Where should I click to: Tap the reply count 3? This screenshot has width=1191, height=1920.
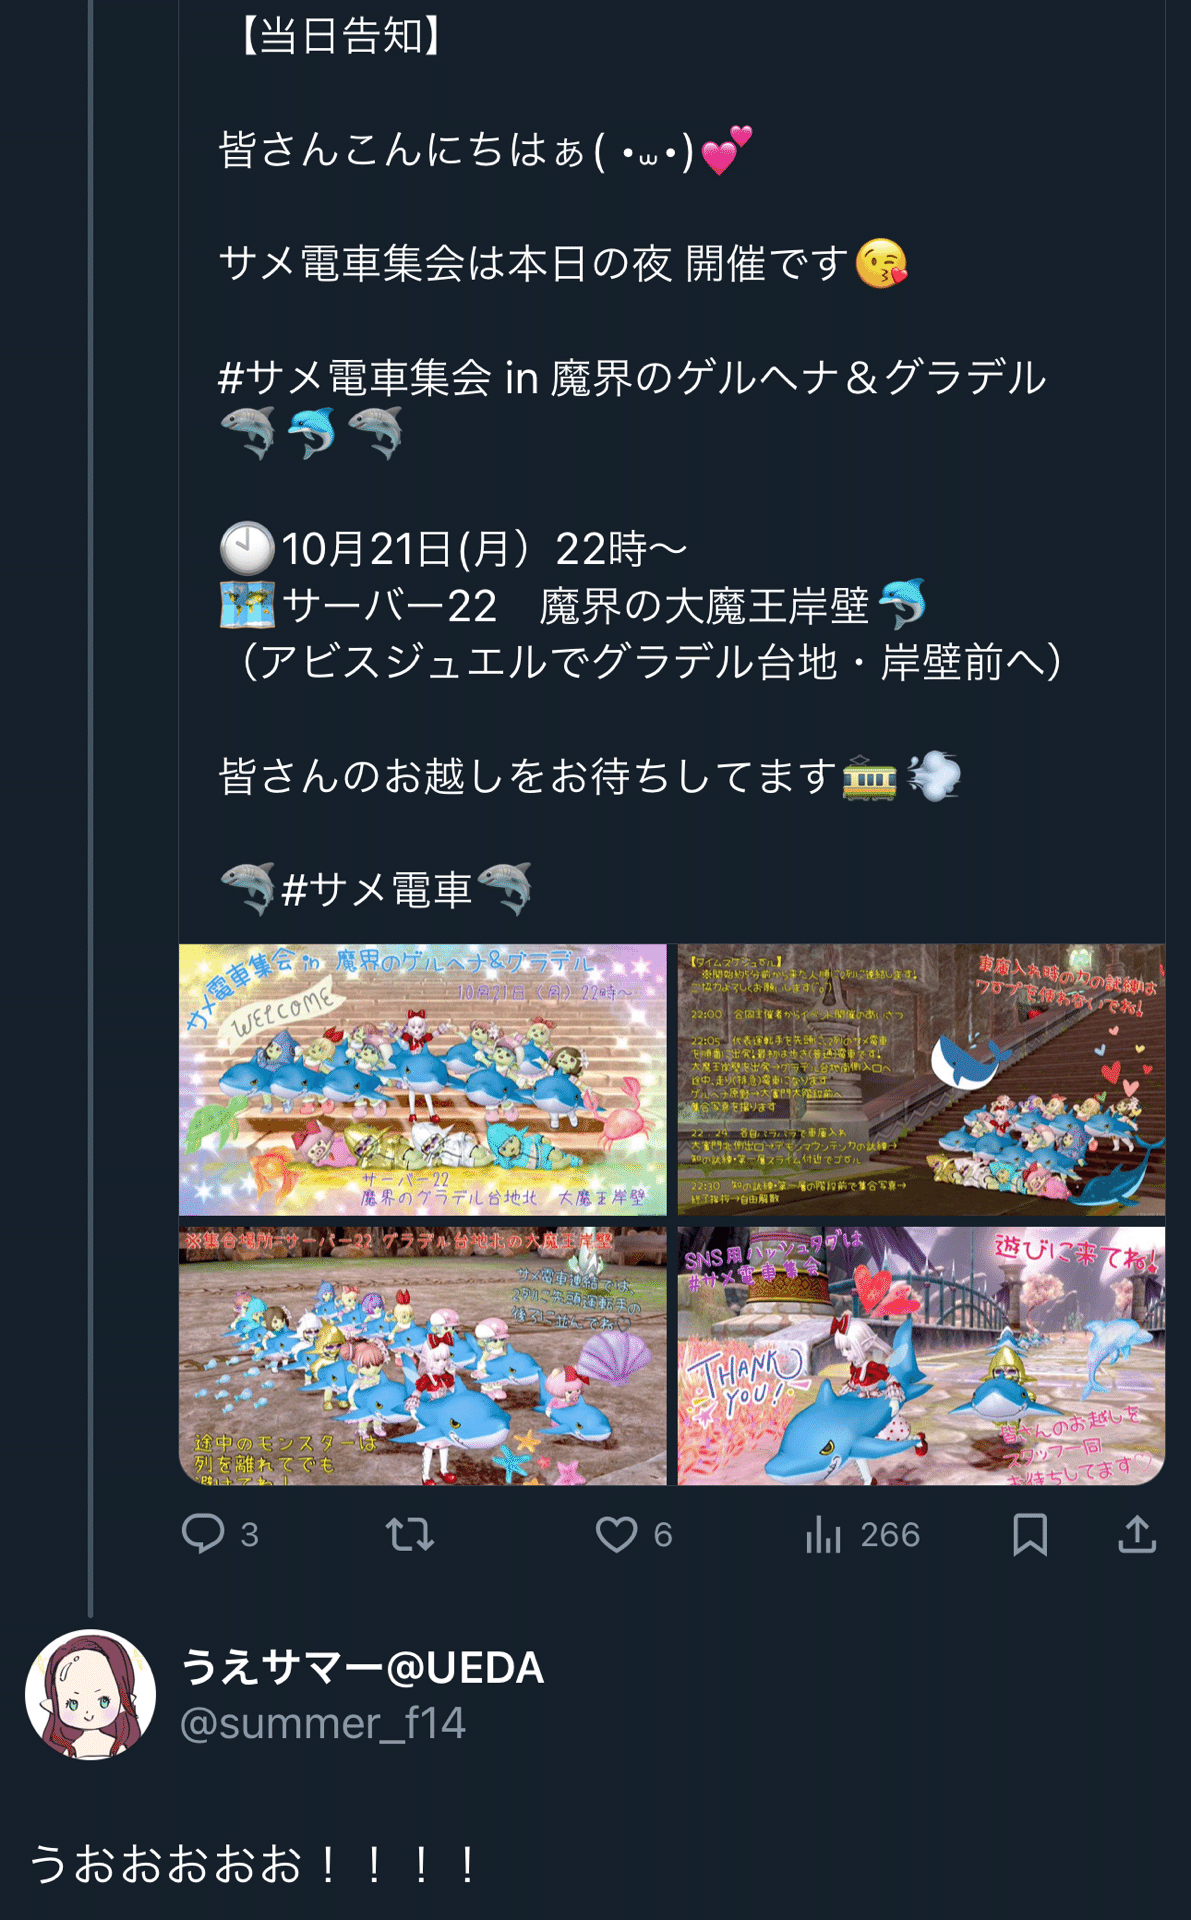pos(250,1534)
